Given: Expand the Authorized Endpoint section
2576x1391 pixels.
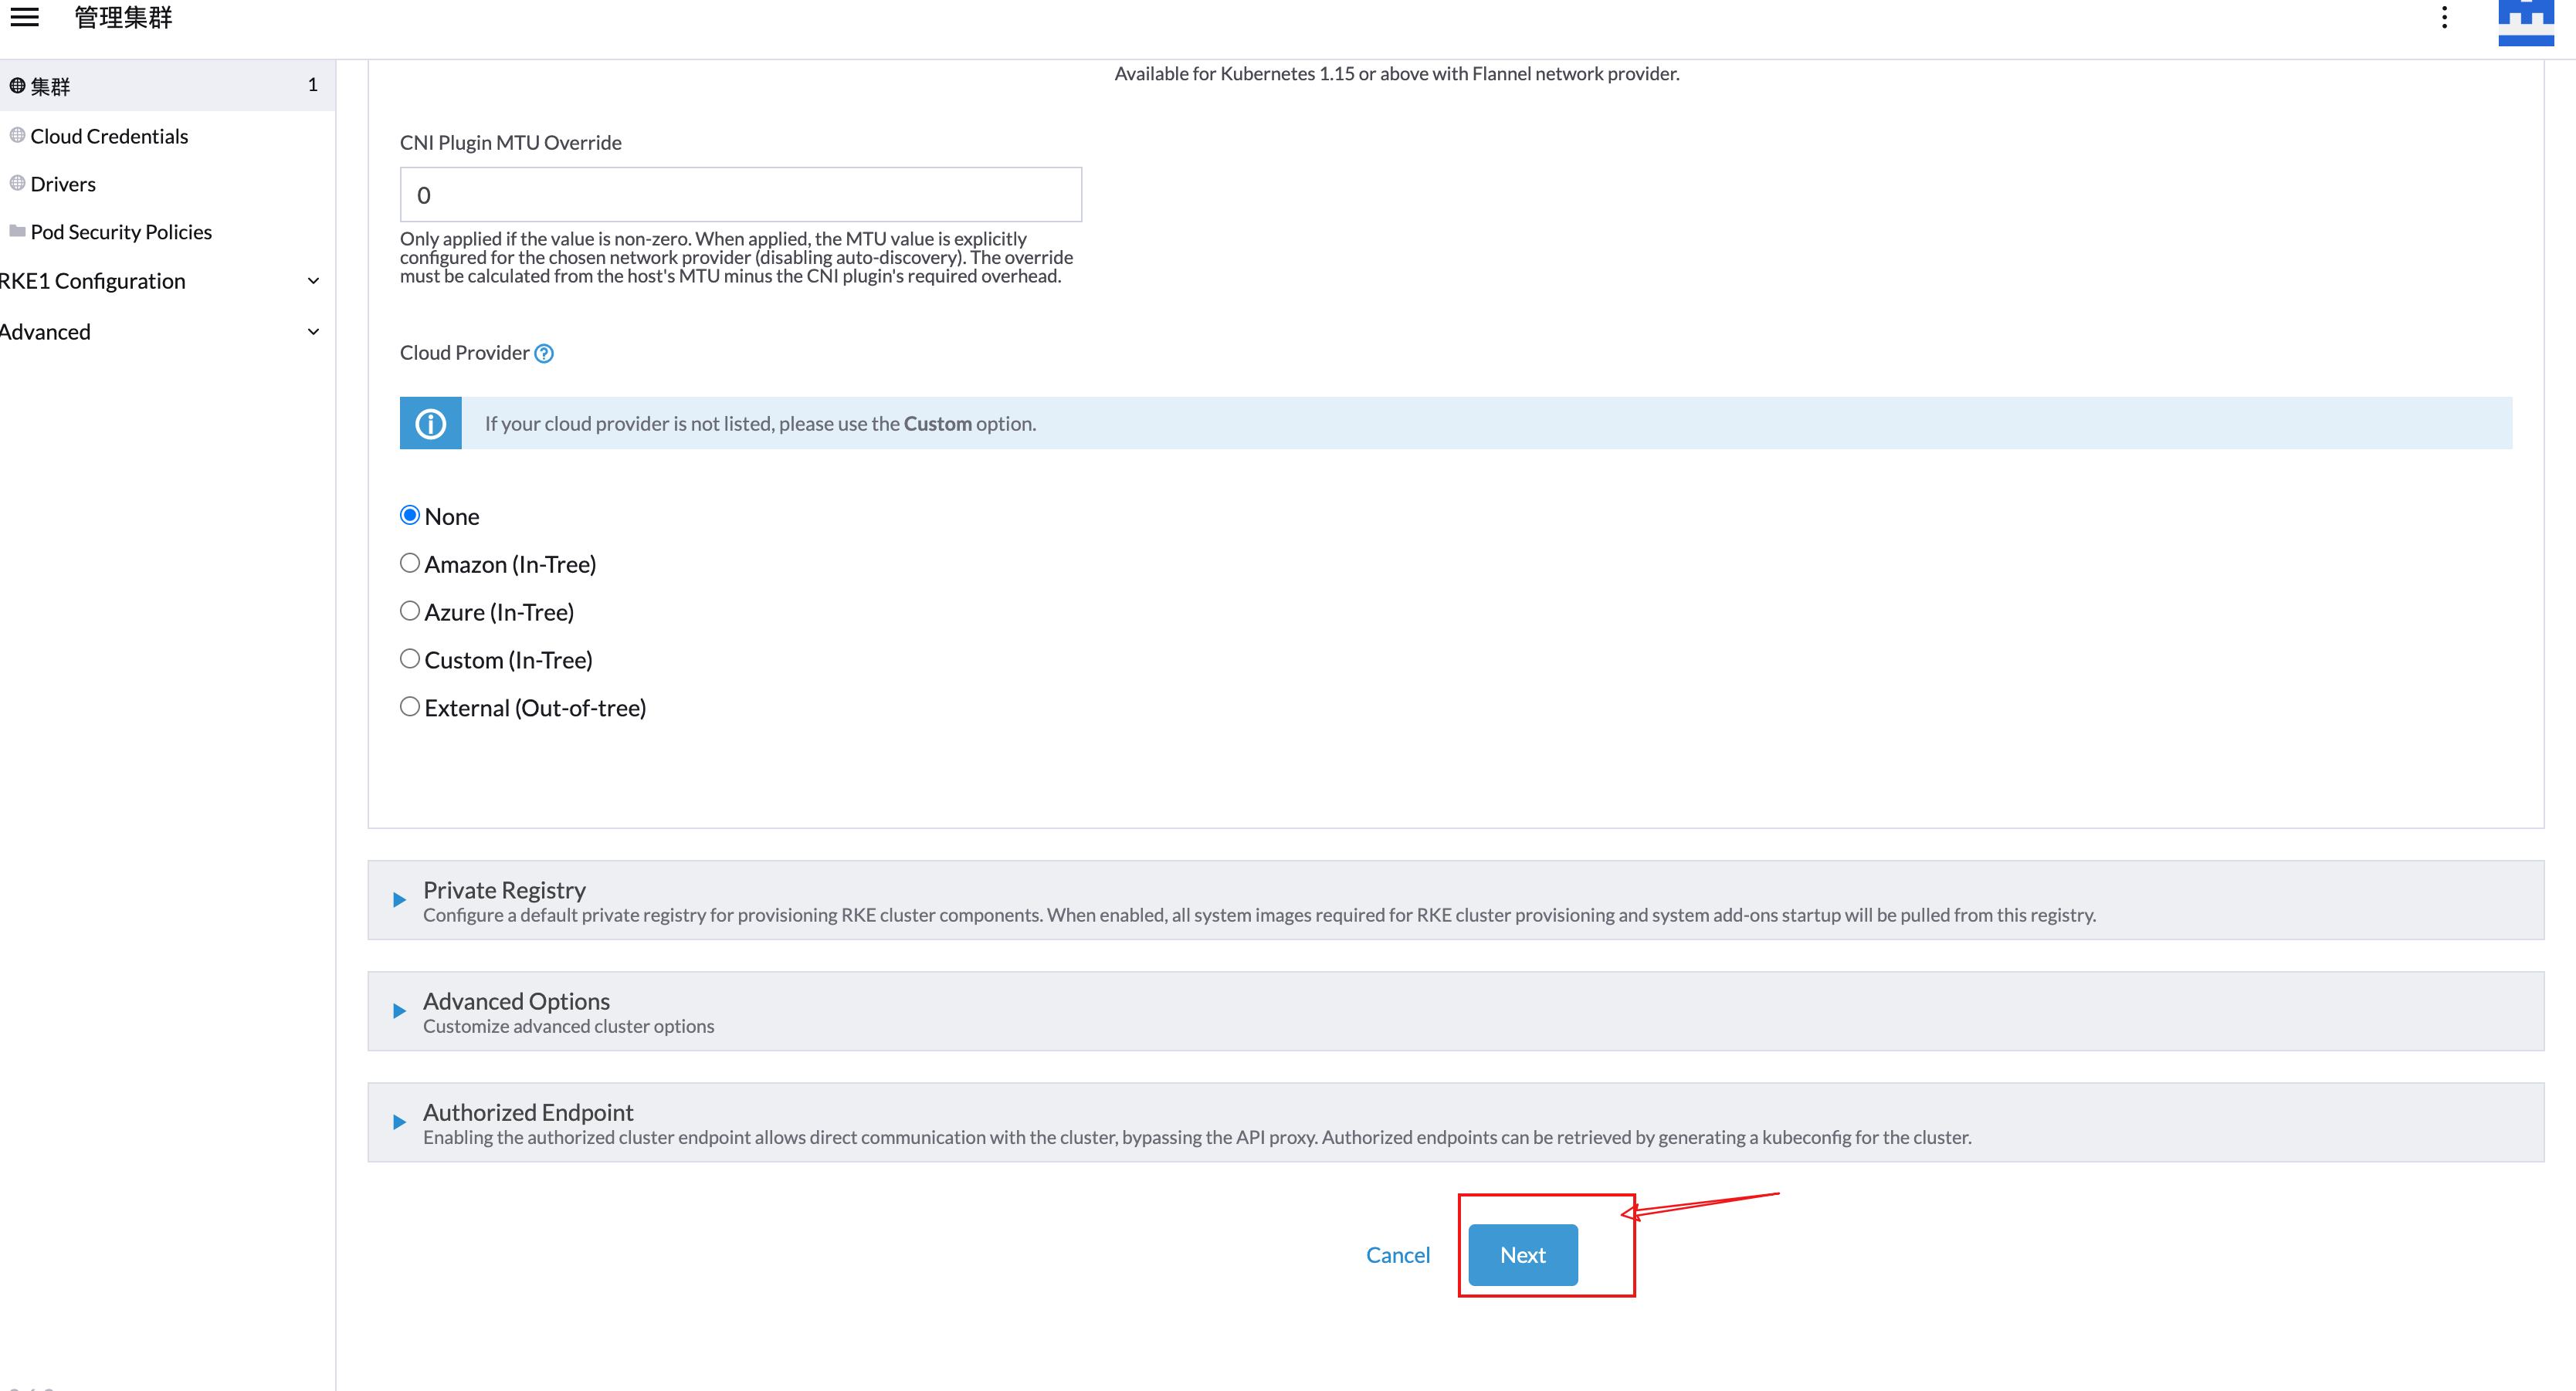Looking at the screenshot, I should point(398,1122).
